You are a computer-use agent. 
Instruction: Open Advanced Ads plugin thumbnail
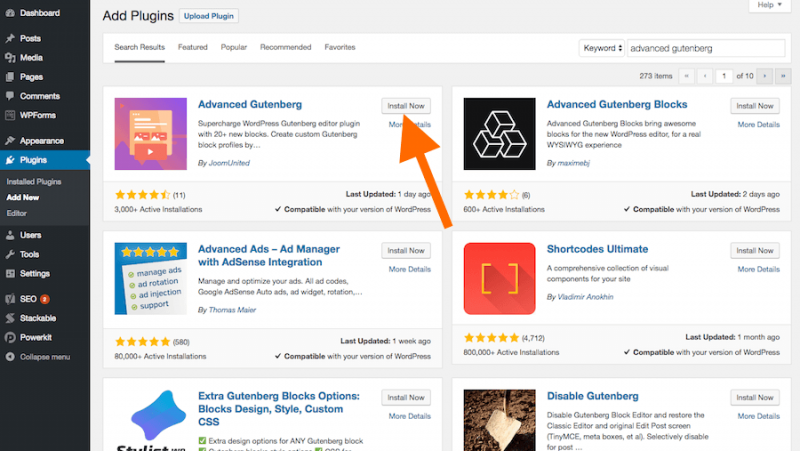tap(151, 279)
